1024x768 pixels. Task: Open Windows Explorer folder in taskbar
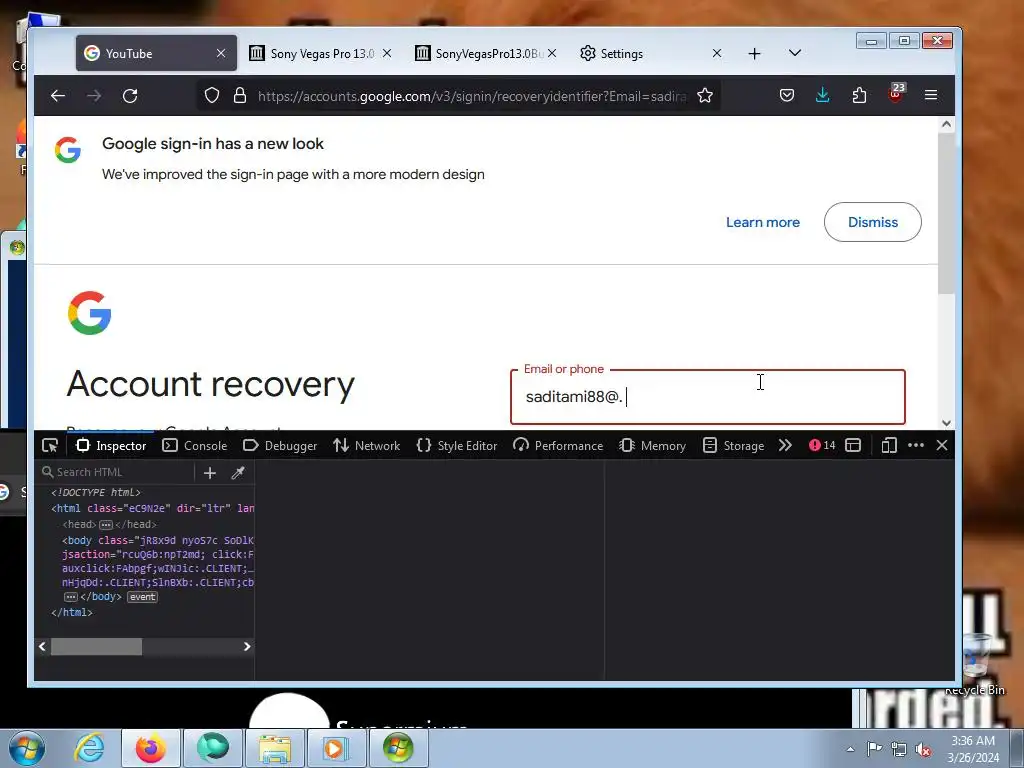point(274,748)
